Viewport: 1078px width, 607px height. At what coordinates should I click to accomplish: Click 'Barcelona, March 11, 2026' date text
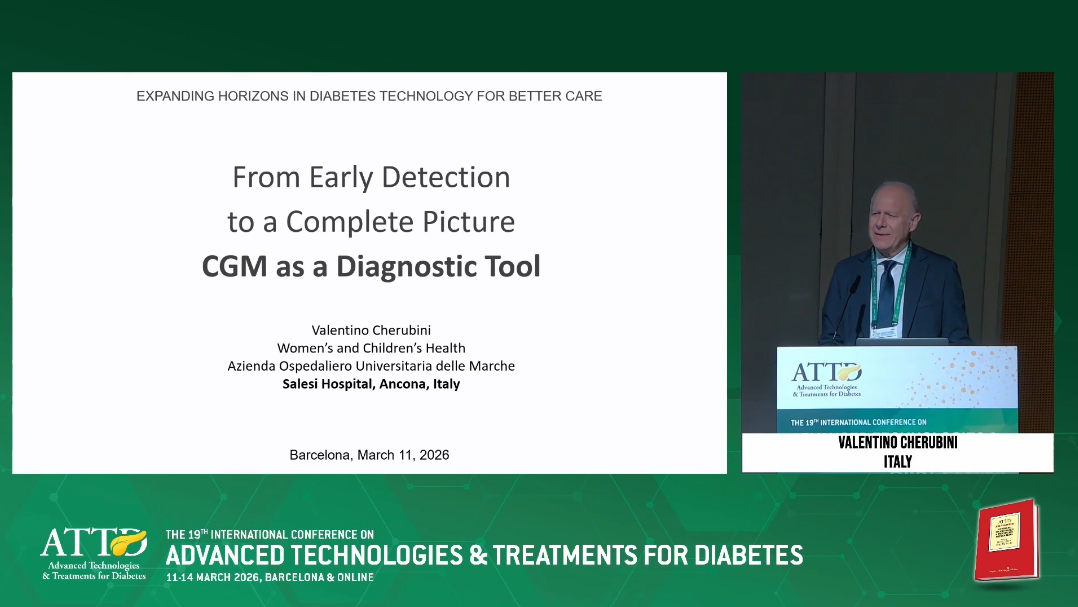pyautogui.click(x=369, y=455)
